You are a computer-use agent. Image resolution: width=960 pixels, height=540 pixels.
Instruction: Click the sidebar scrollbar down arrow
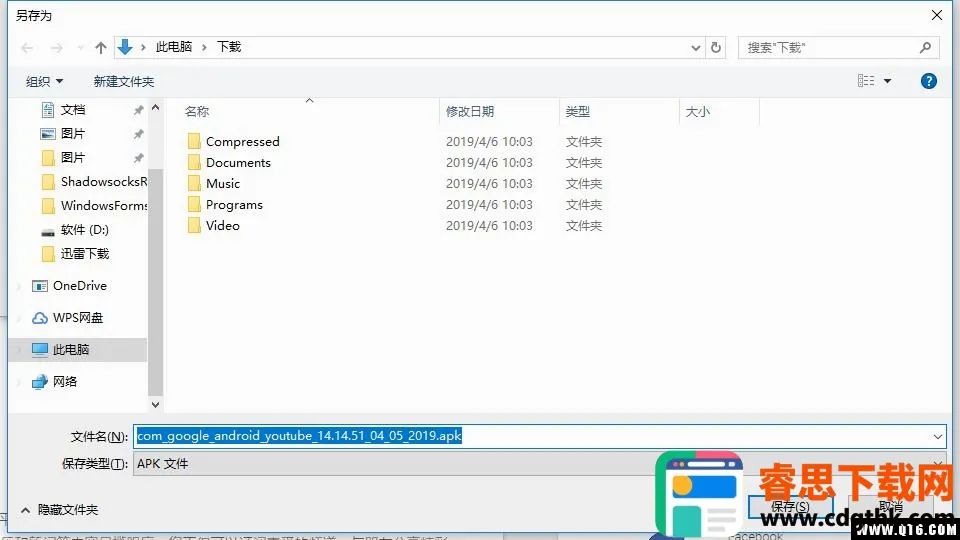156,405
